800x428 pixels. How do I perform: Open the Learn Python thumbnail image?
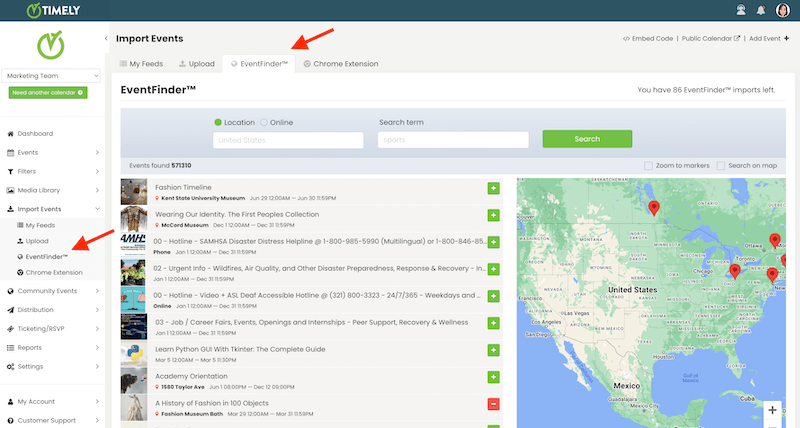tap(134, 354)
